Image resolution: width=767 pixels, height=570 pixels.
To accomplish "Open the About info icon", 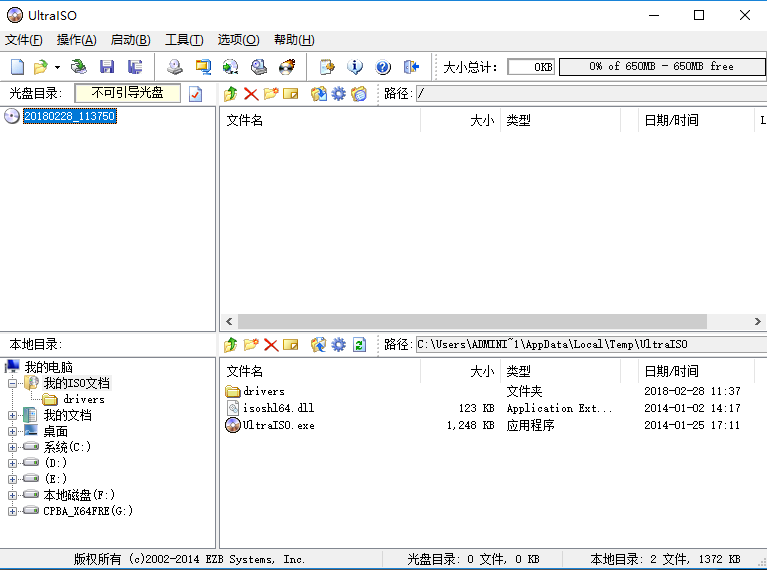I will click(354, 67).
